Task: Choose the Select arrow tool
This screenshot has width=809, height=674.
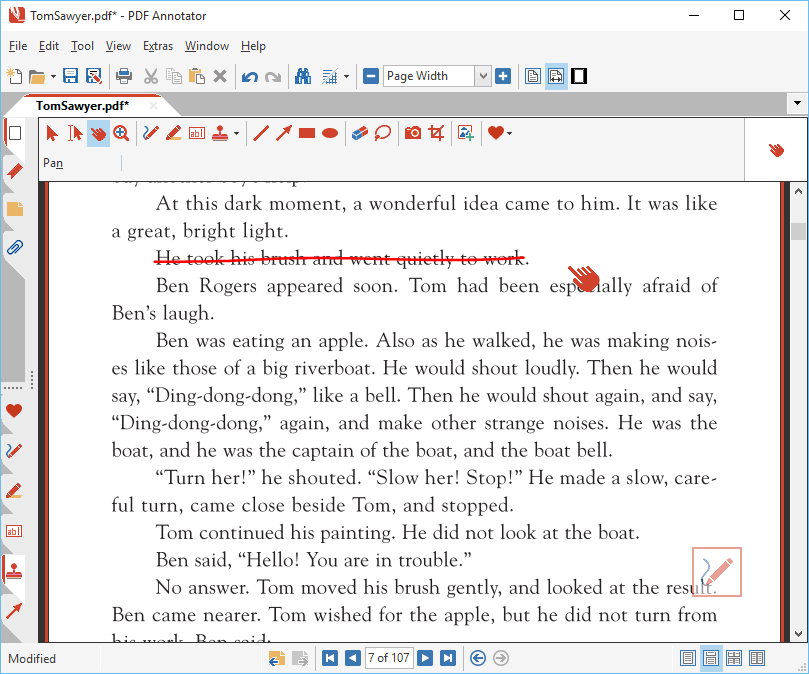Action: [x=52, y=134]
